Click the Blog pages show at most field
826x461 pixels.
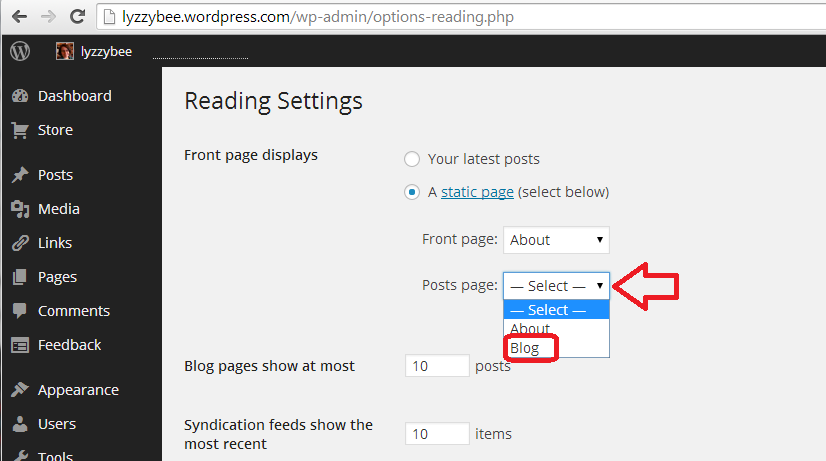(x=437, y=366)
